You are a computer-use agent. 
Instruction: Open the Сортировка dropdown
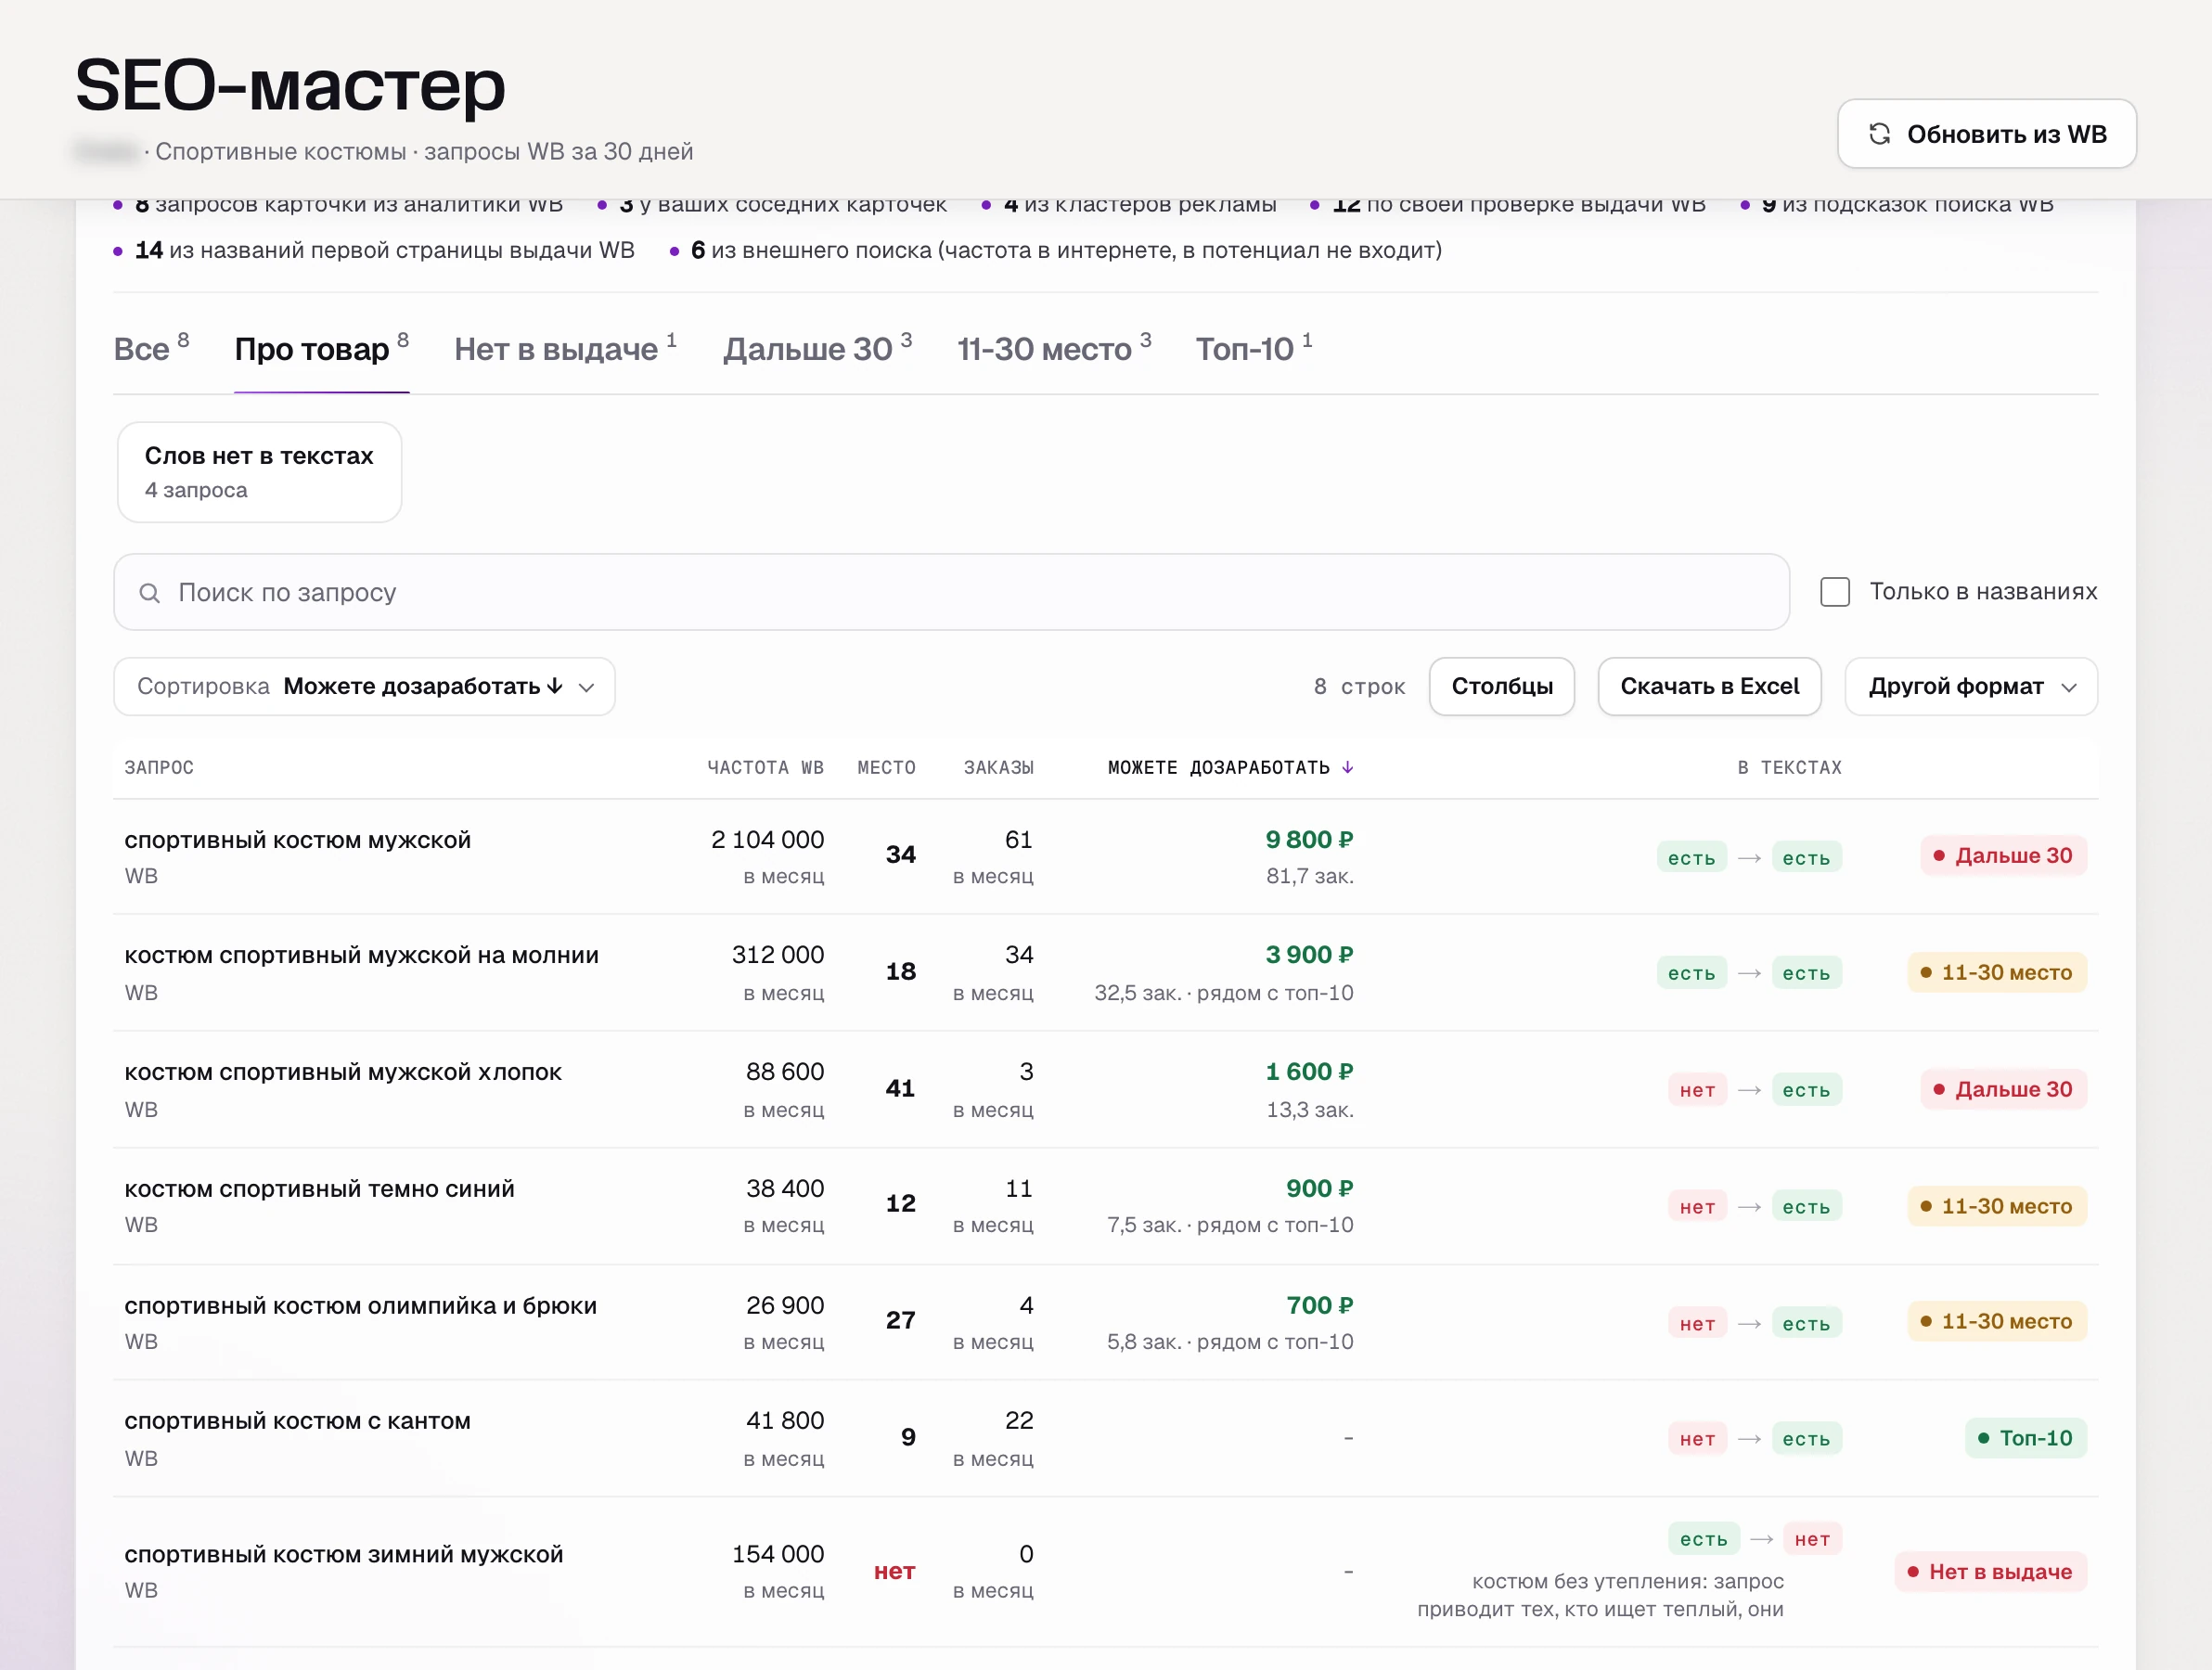(x=364, y=686)
